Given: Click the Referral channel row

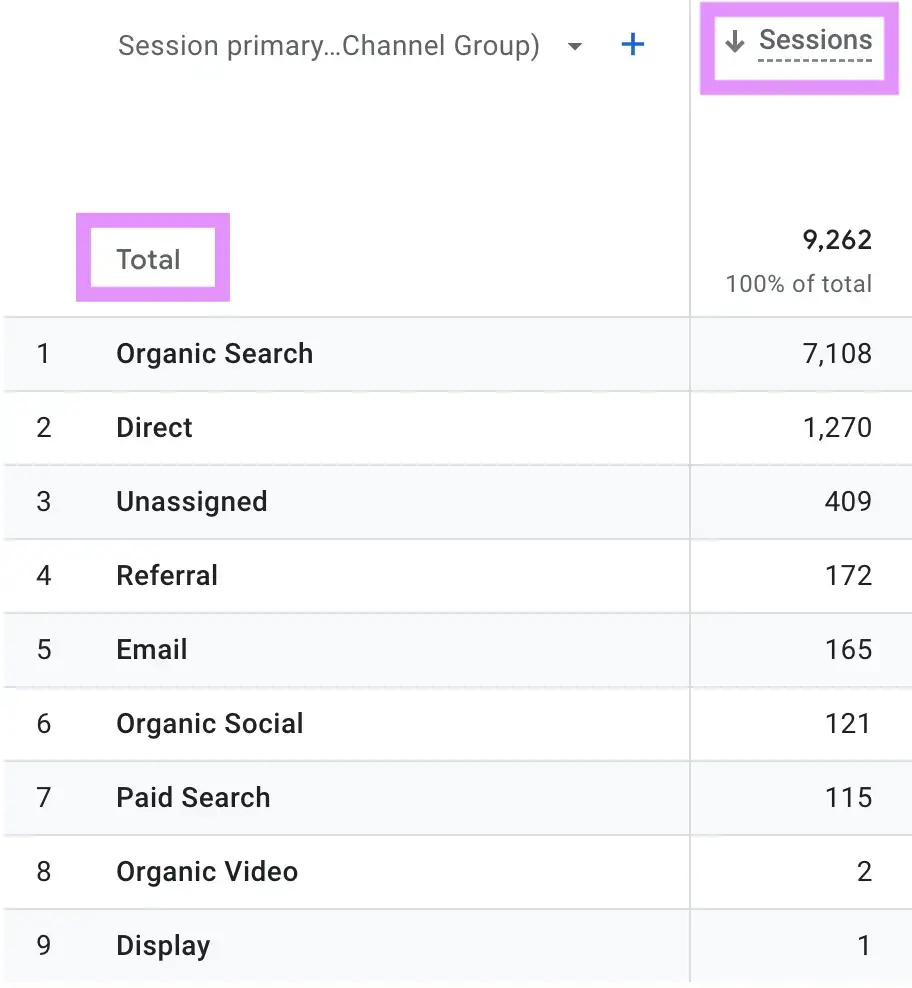Looking at the screenshot, I should (x=167, y=576).
